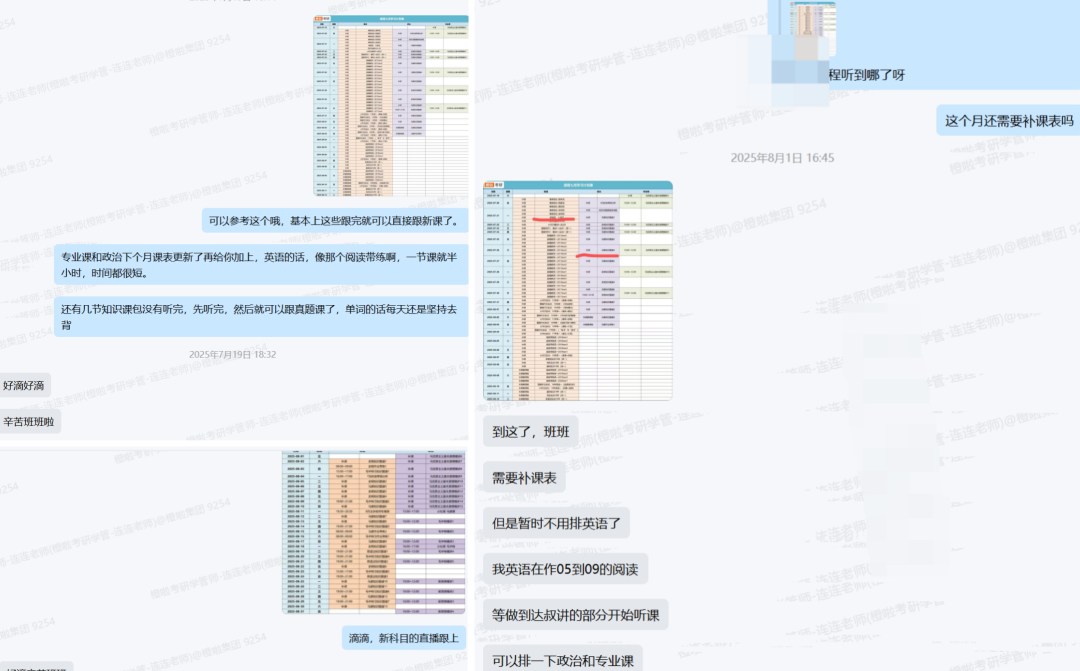Click message "滴滴，新科目的直播跟上"
The image size is (1080, 671).
404,638
